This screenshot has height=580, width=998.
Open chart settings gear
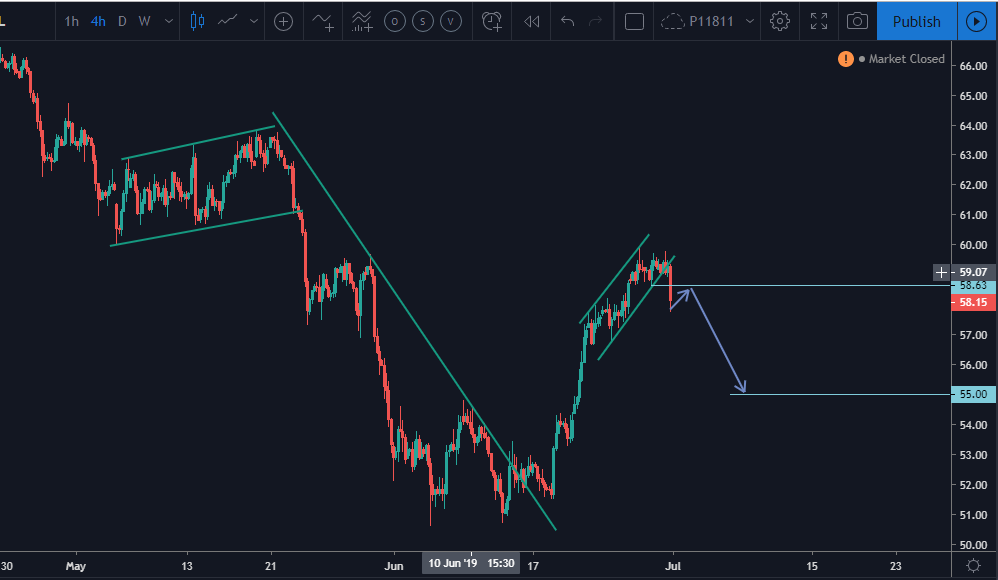tap(780, 22)
